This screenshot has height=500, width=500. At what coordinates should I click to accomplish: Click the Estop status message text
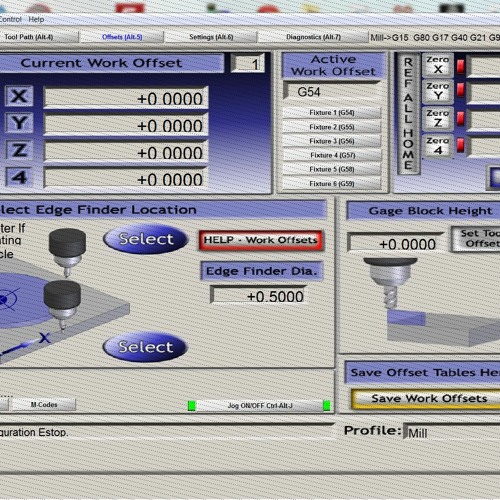tap(33, 432)
